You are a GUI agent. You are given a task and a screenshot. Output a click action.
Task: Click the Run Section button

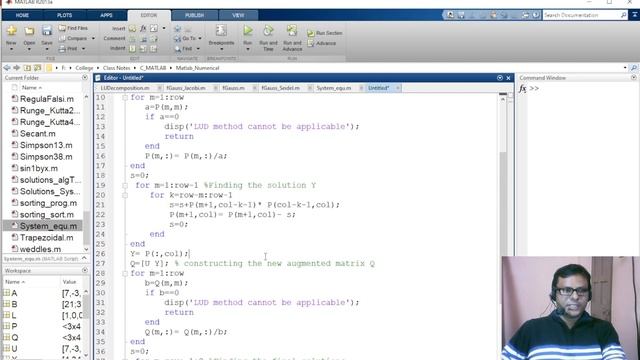(x=325, y=33)
